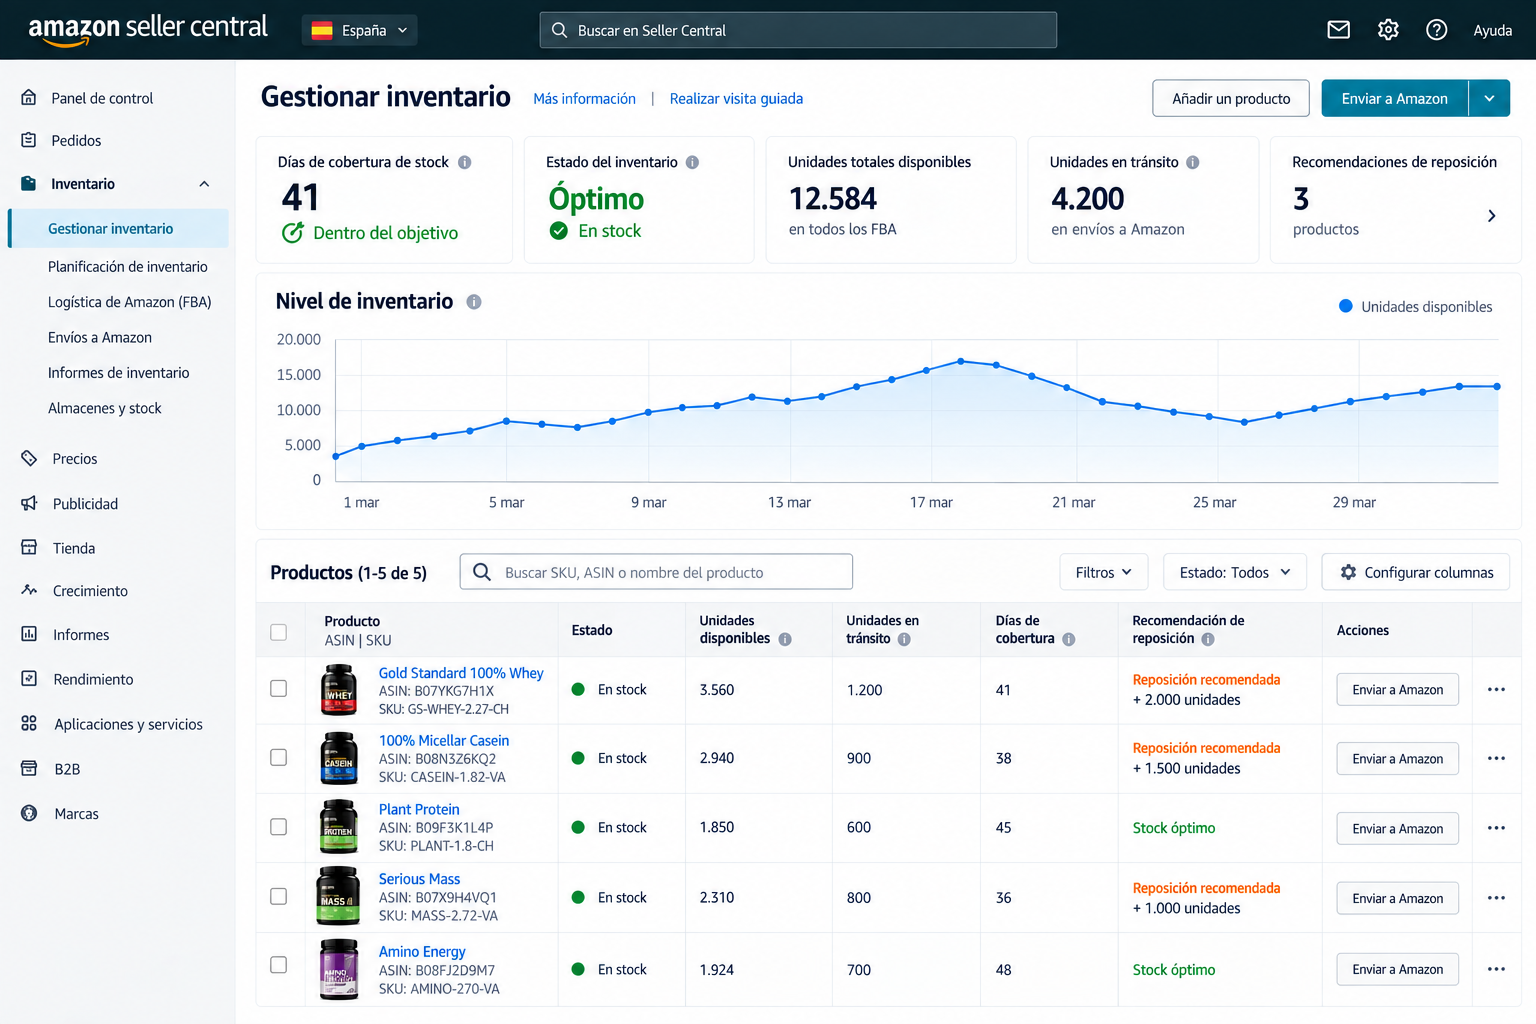Click the Publicidad megaphone icon
This screenshot has height=1024, width=1536.
29,503
